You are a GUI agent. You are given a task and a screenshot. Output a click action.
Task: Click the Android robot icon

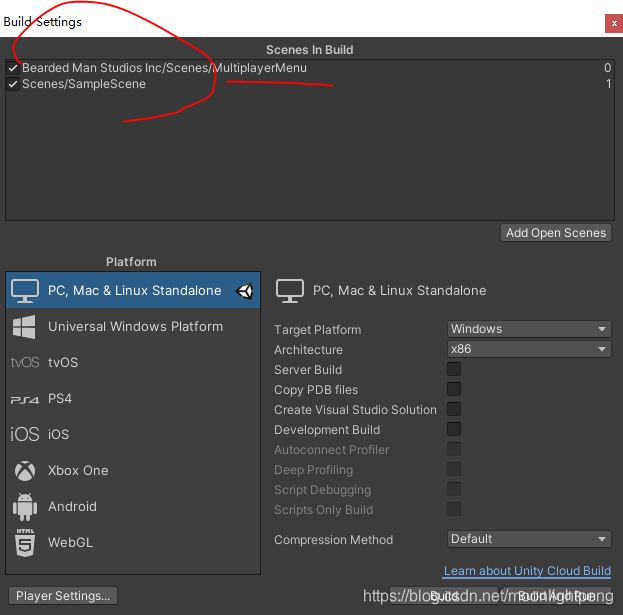(x=25, y=507)
